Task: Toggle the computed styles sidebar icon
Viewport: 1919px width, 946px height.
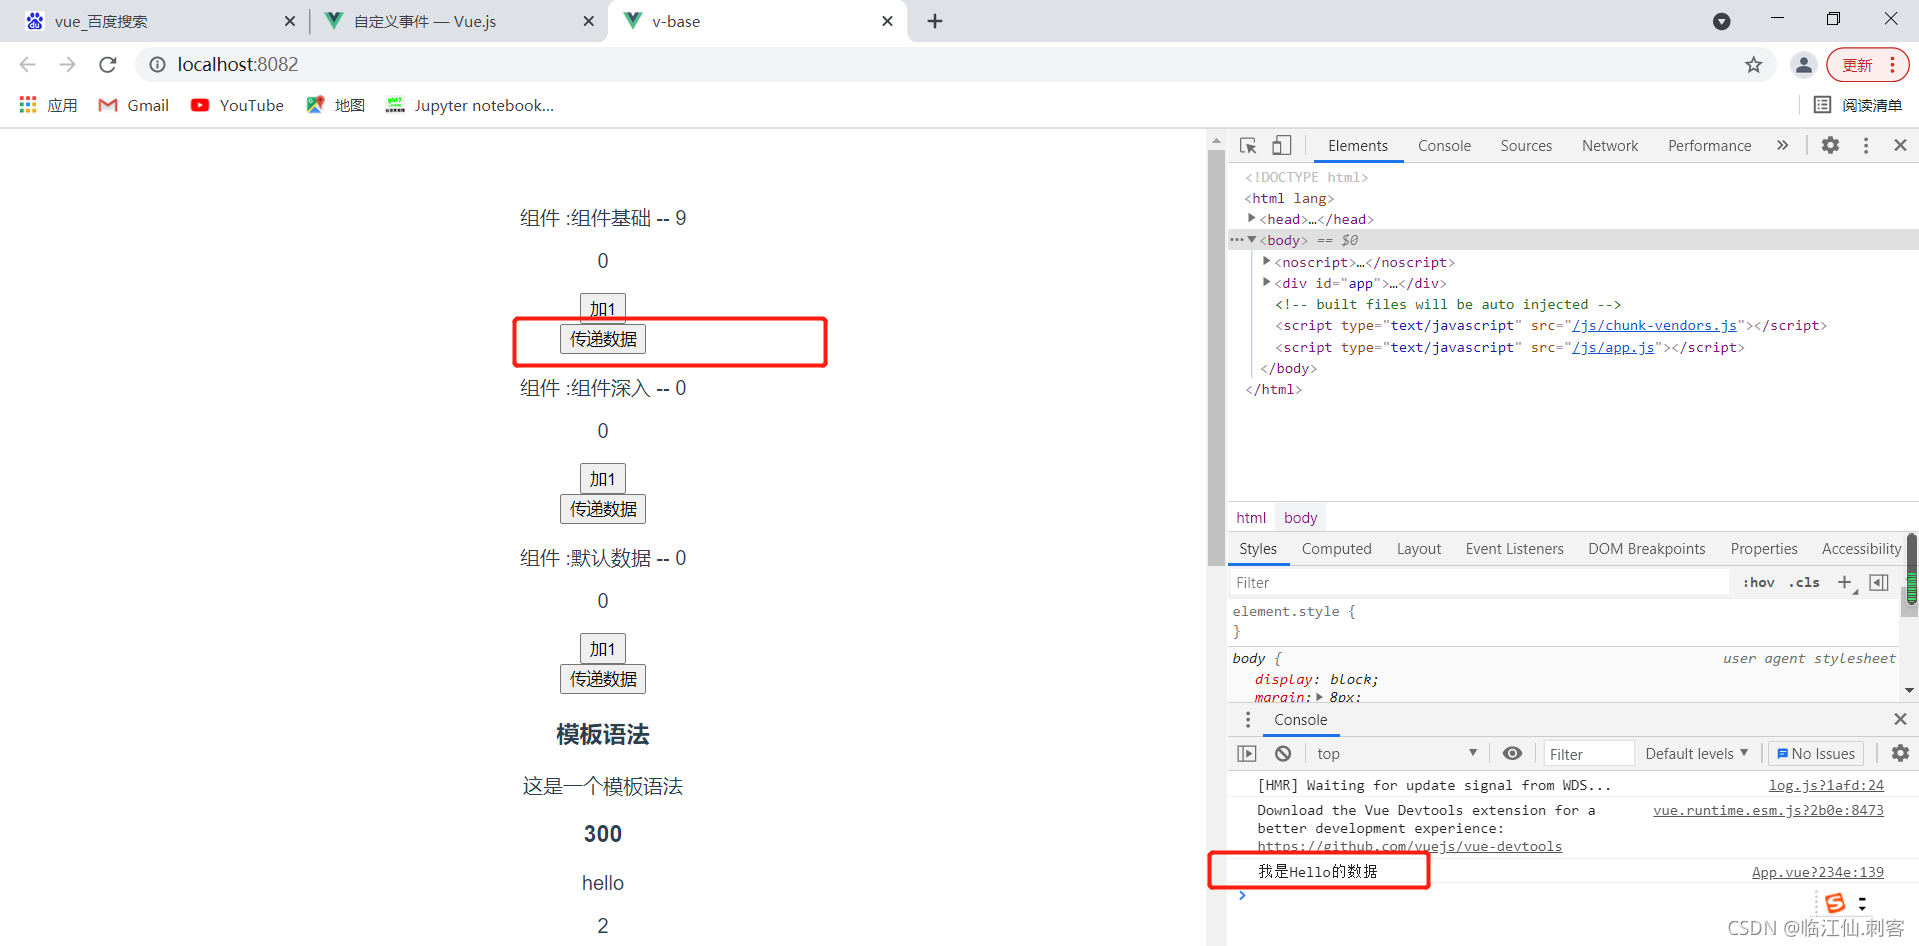Action: 1879,583
